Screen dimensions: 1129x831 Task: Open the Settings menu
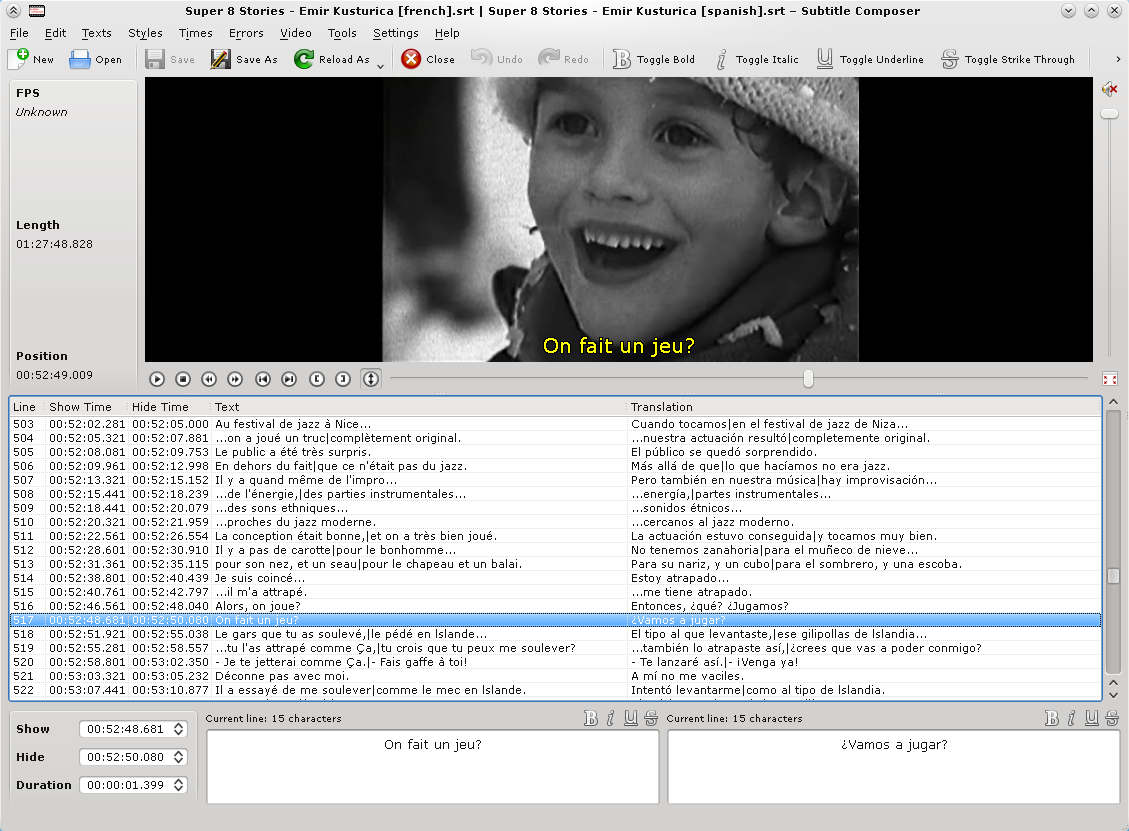click(396, 33)
